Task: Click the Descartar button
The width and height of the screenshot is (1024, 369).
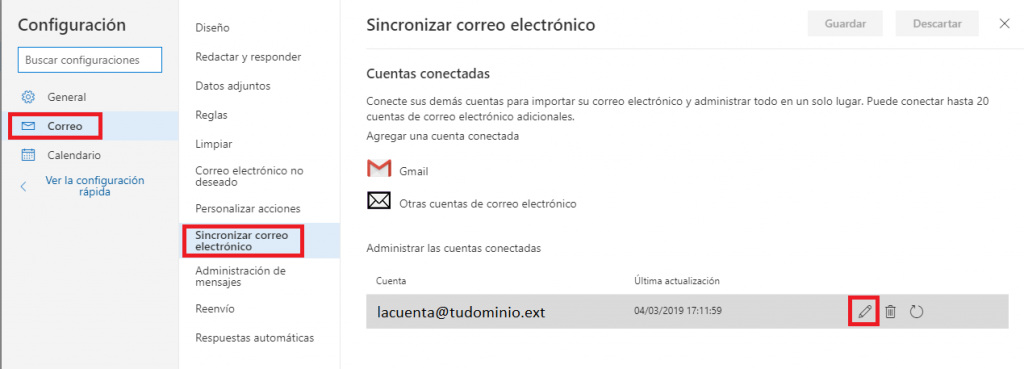Action: click(937, 24)
